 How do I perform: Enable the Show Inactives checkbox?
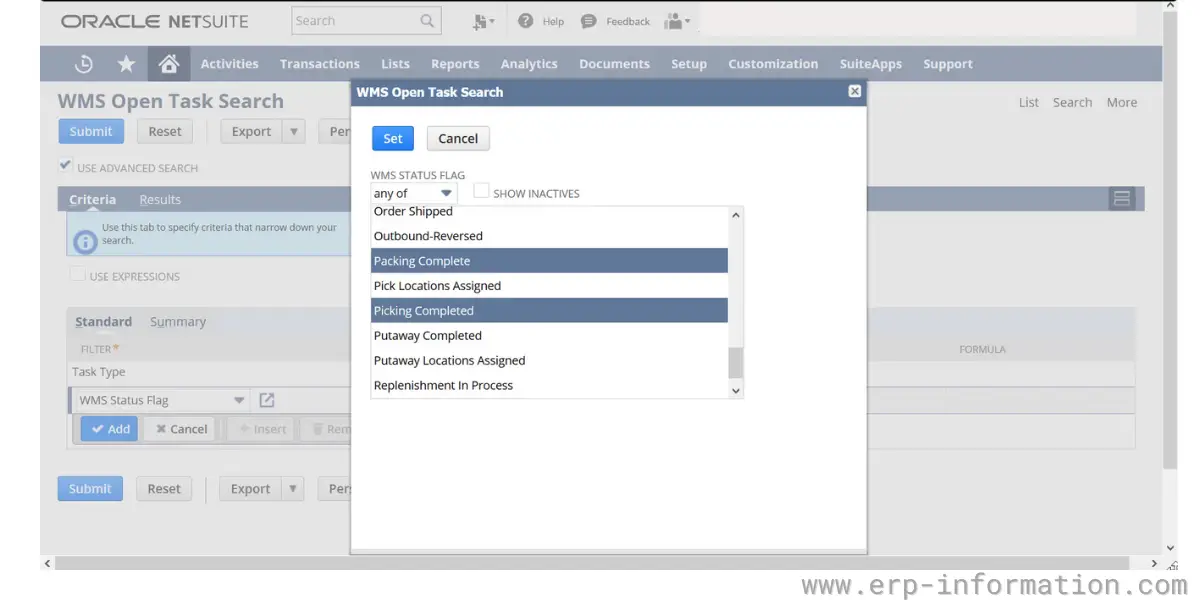481,191
